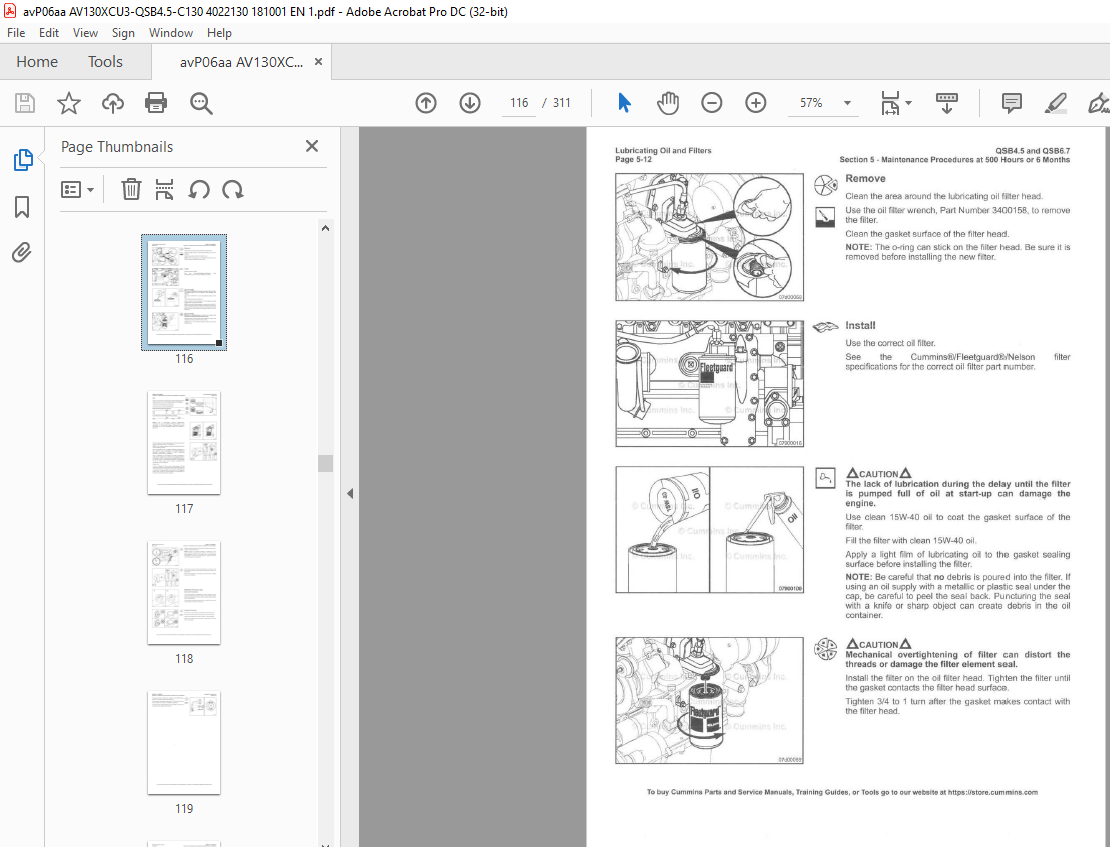Image resolution: width=1110 pixels, height=847 pixels.
Task: Click the print pages icon in thumbnails toolbar
Action: (x=164, y=190)
